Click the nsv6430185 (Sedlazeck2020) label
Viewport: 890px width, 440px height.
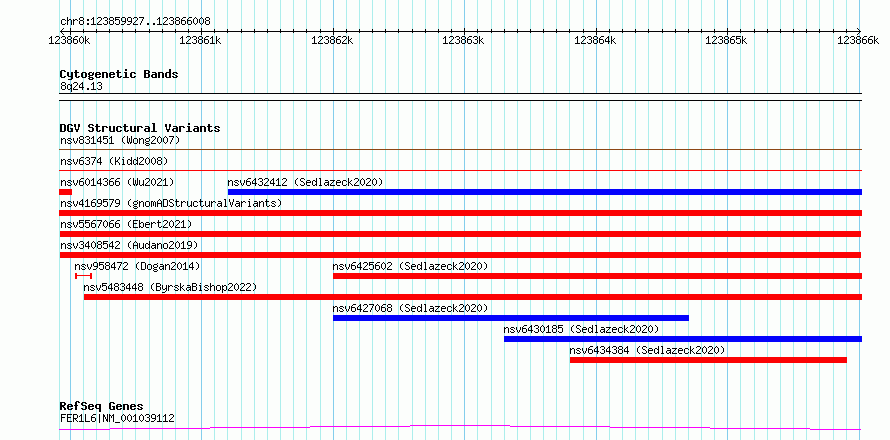581,329
